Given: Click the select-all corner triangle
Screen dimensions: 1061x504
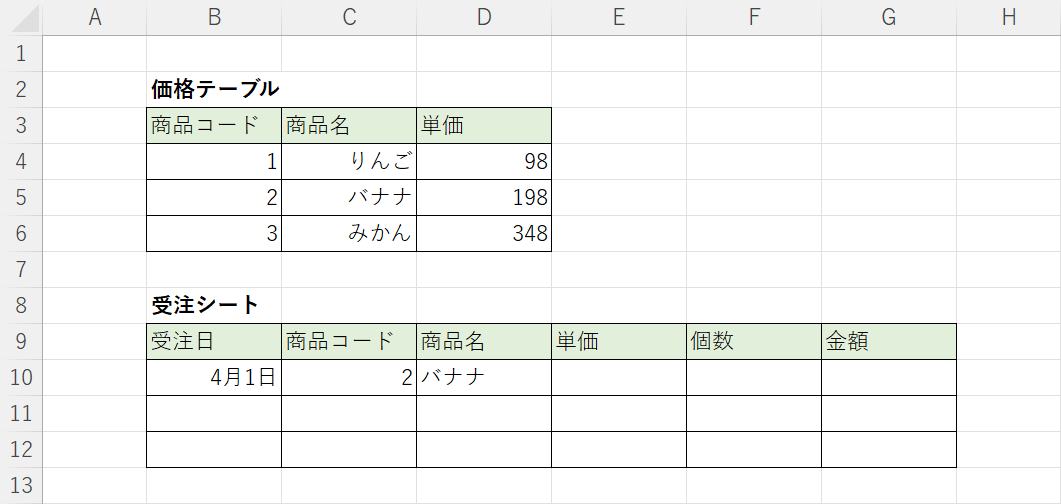Looking at the screenshot, I should pos(22,17).
